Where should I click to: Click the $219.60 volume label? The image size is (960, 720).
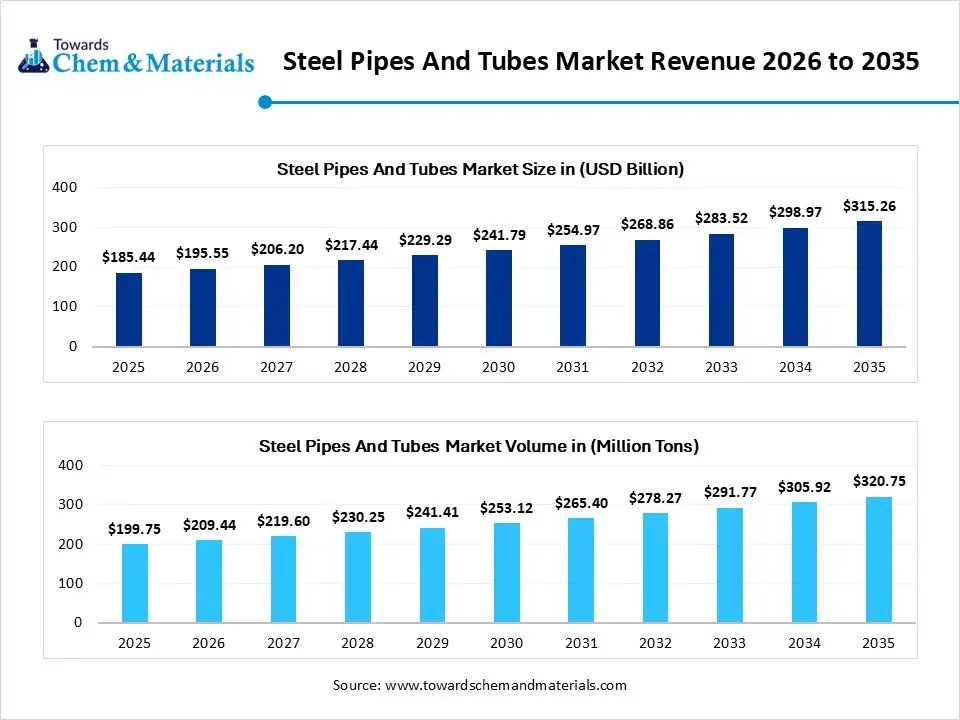click(x=283, y=521)
